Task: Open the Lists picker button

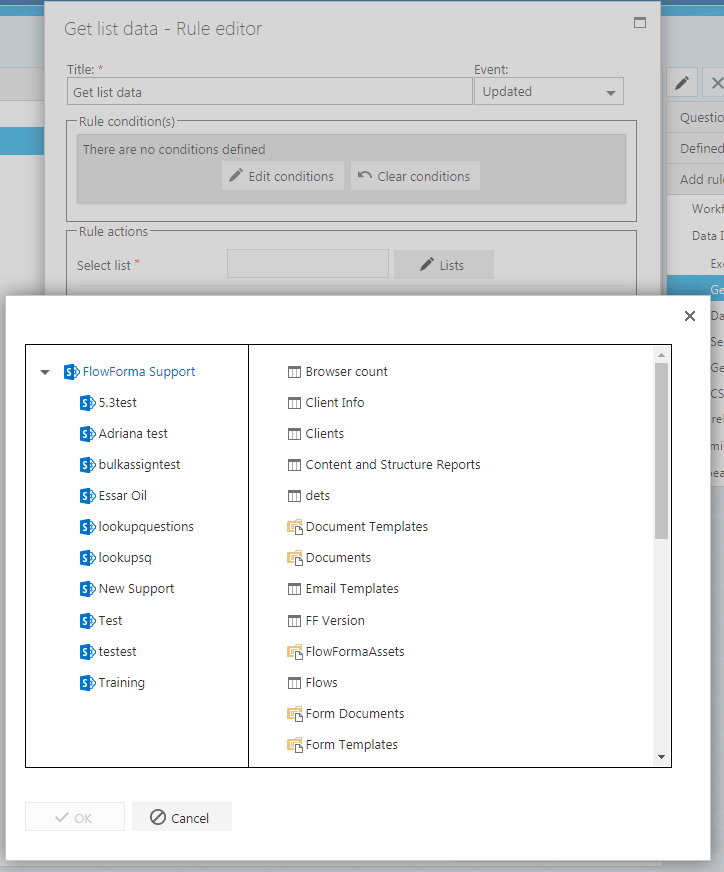Action: click(x=444, y=265)
